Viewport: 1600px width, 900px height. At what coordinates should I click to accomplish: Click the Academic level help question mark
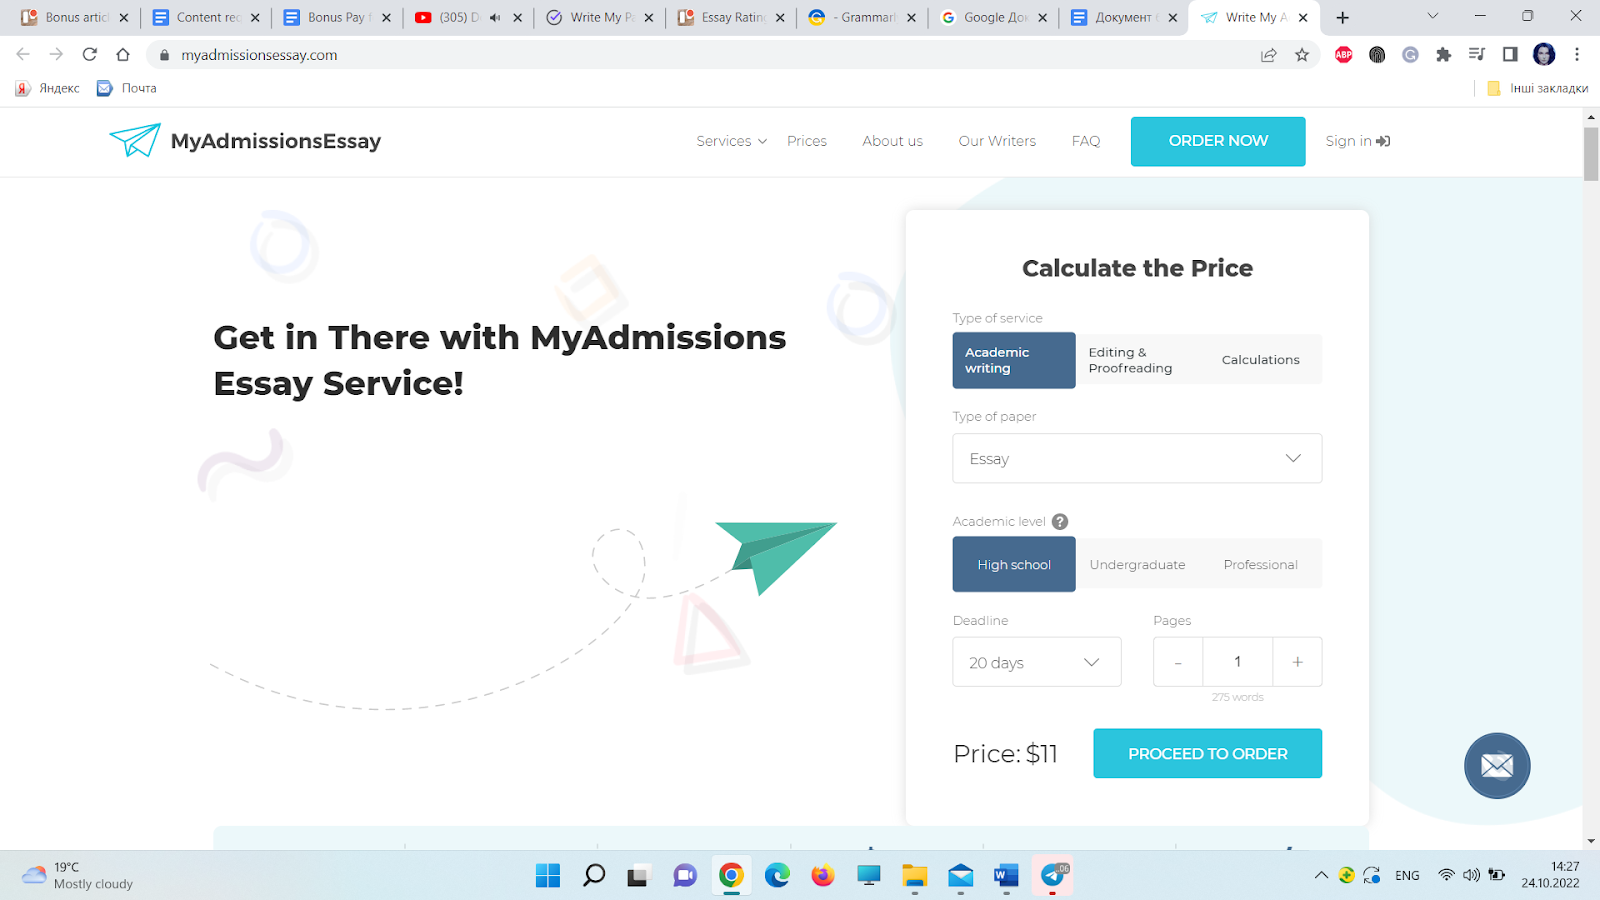pyautogui.click(x=1060, y=522)
